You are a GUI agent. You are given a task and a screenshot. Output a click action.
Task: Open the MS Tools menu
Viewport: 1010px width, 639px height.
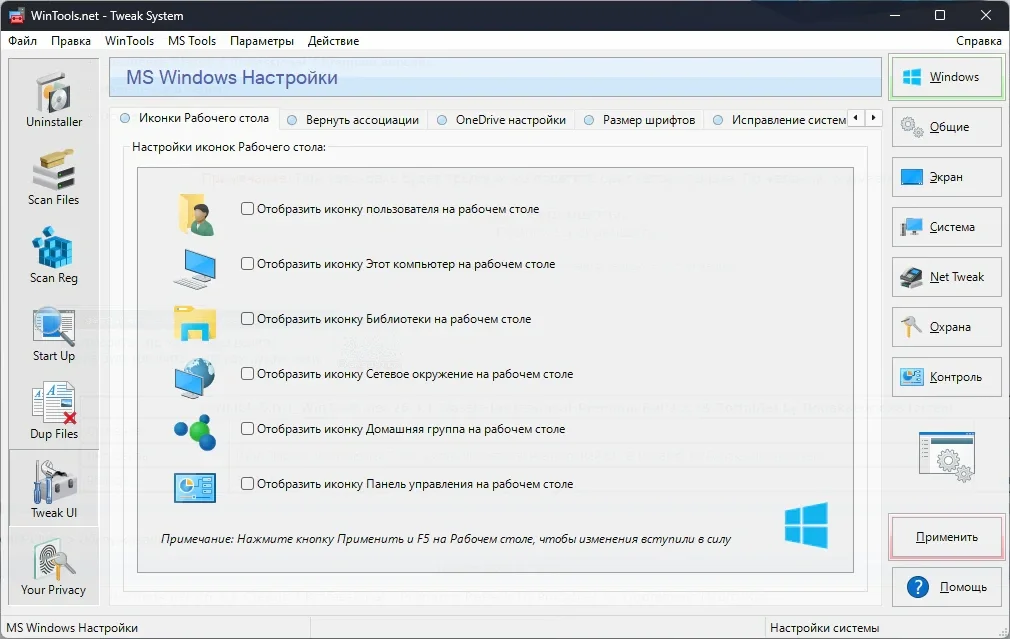191,41
